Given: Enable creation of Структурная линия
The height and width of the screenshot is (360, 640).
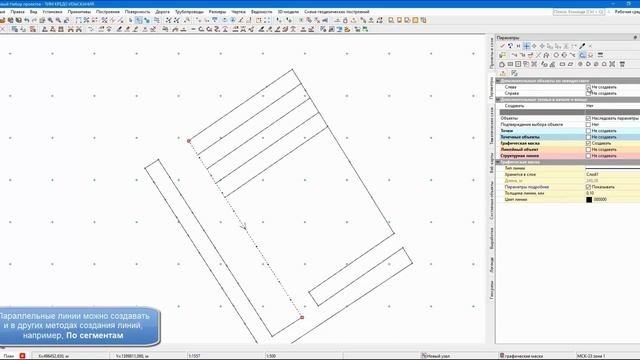Looking at the screenshot, I should [588, 156].
